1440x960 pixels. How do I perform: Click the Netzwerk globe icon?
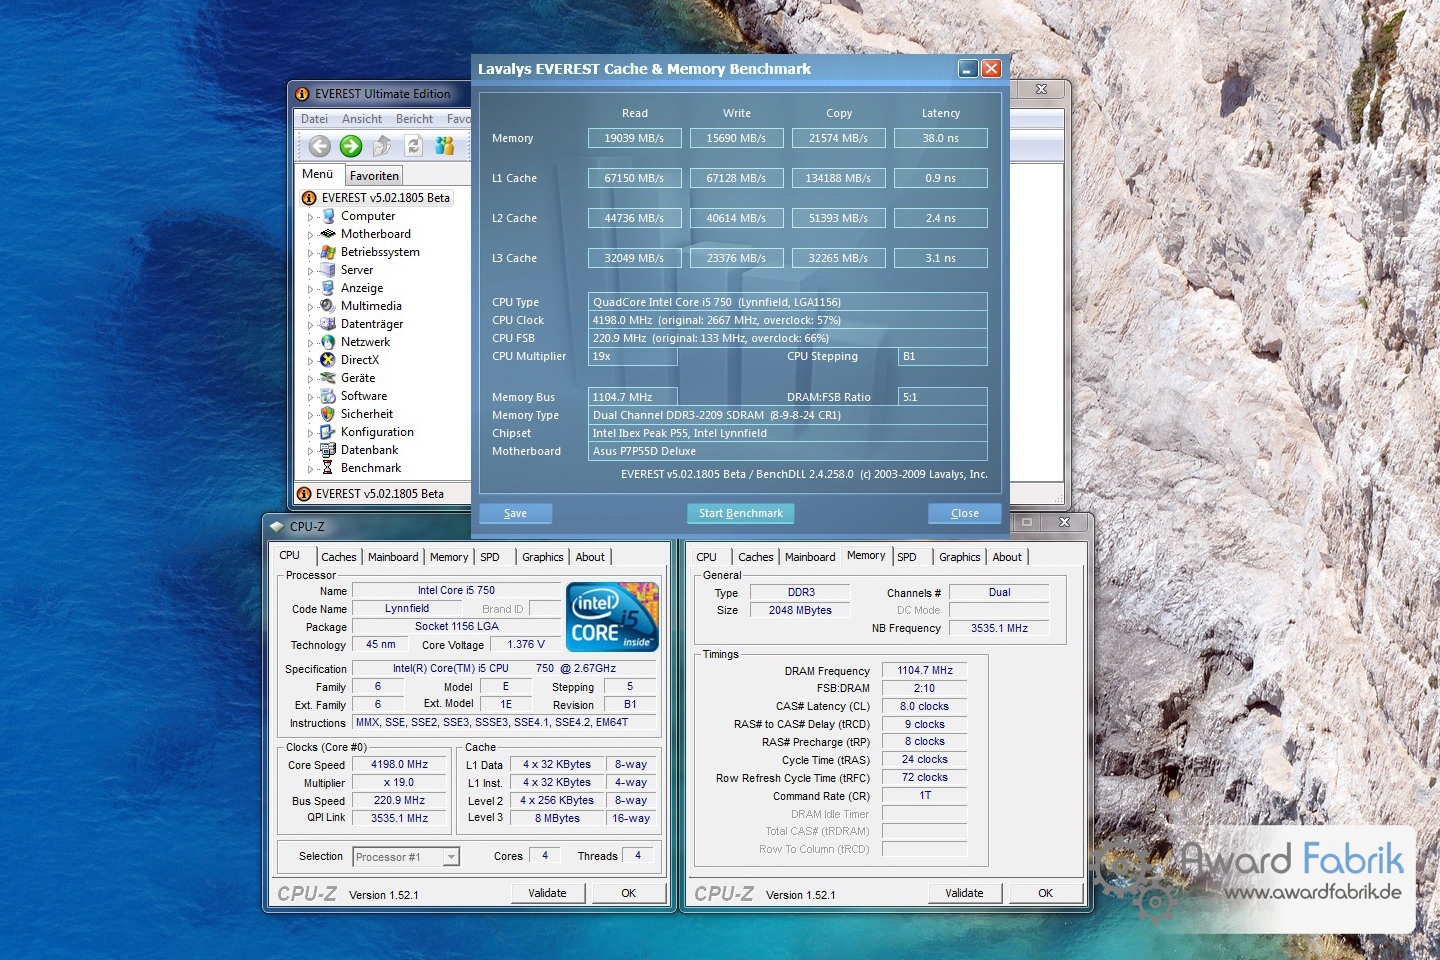click(x=327, y=342)
